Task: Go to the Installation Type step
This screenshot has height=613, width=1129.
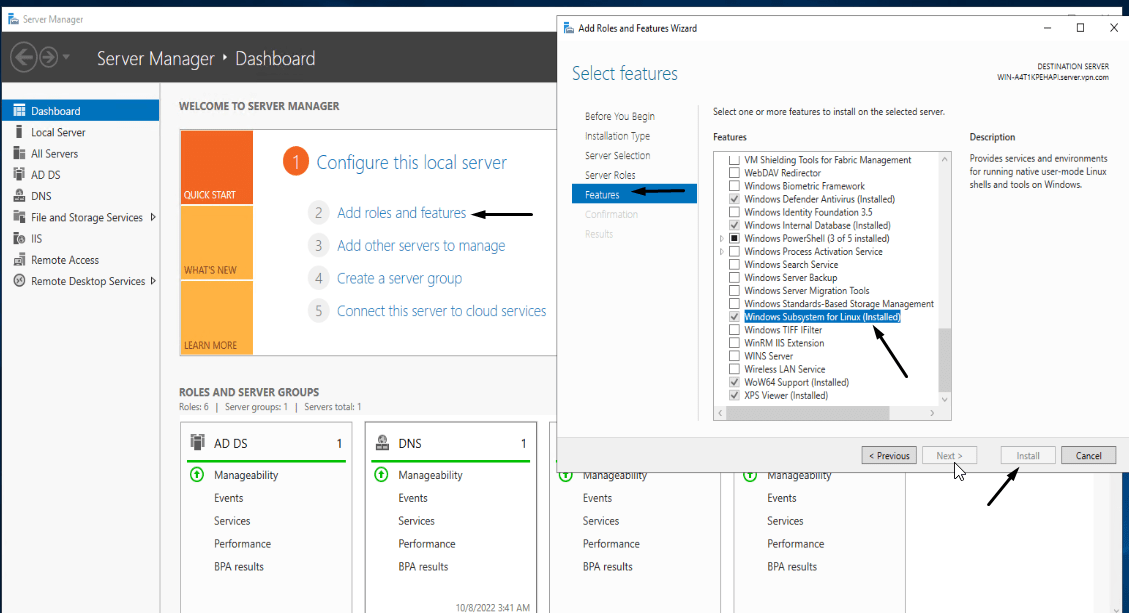Action: coord(617,136)
